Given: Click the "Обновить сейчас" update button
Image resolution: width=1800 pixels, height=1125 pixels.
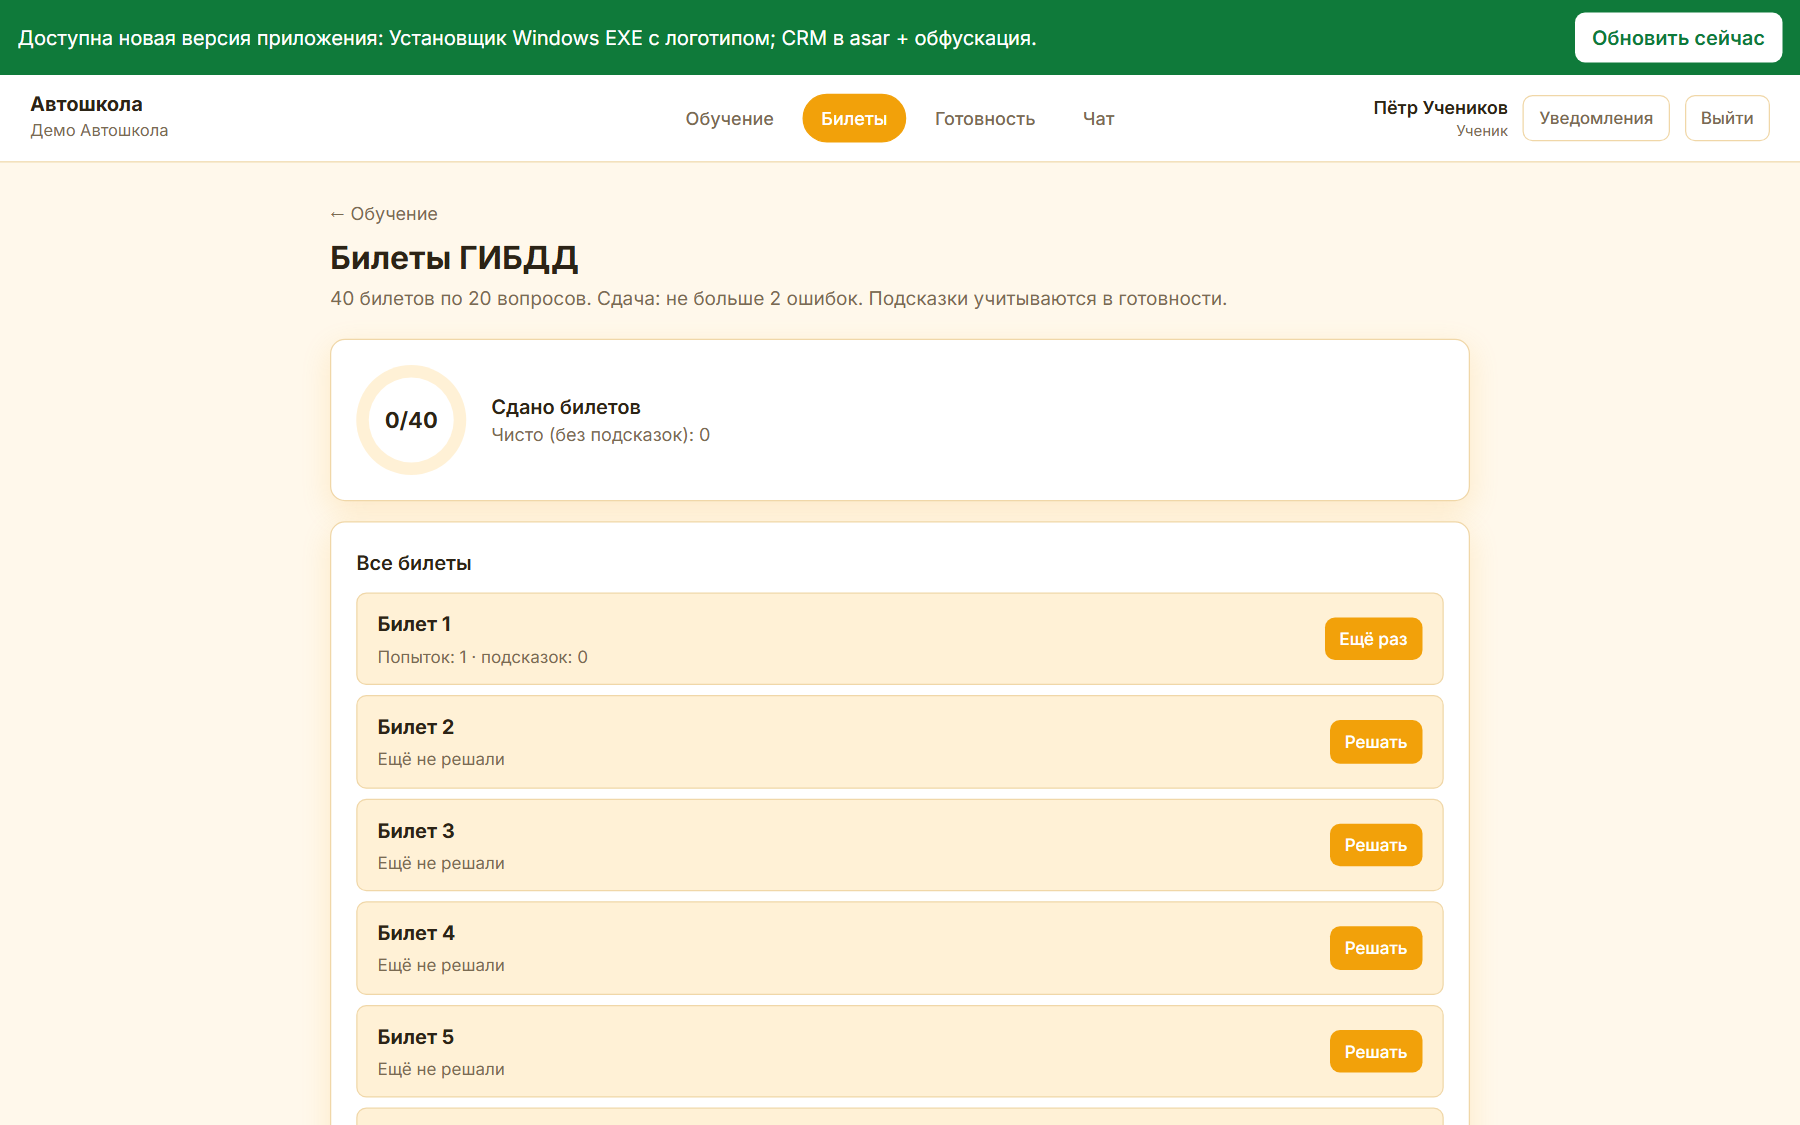Looking at the screenshot, I should (1678, 38).
